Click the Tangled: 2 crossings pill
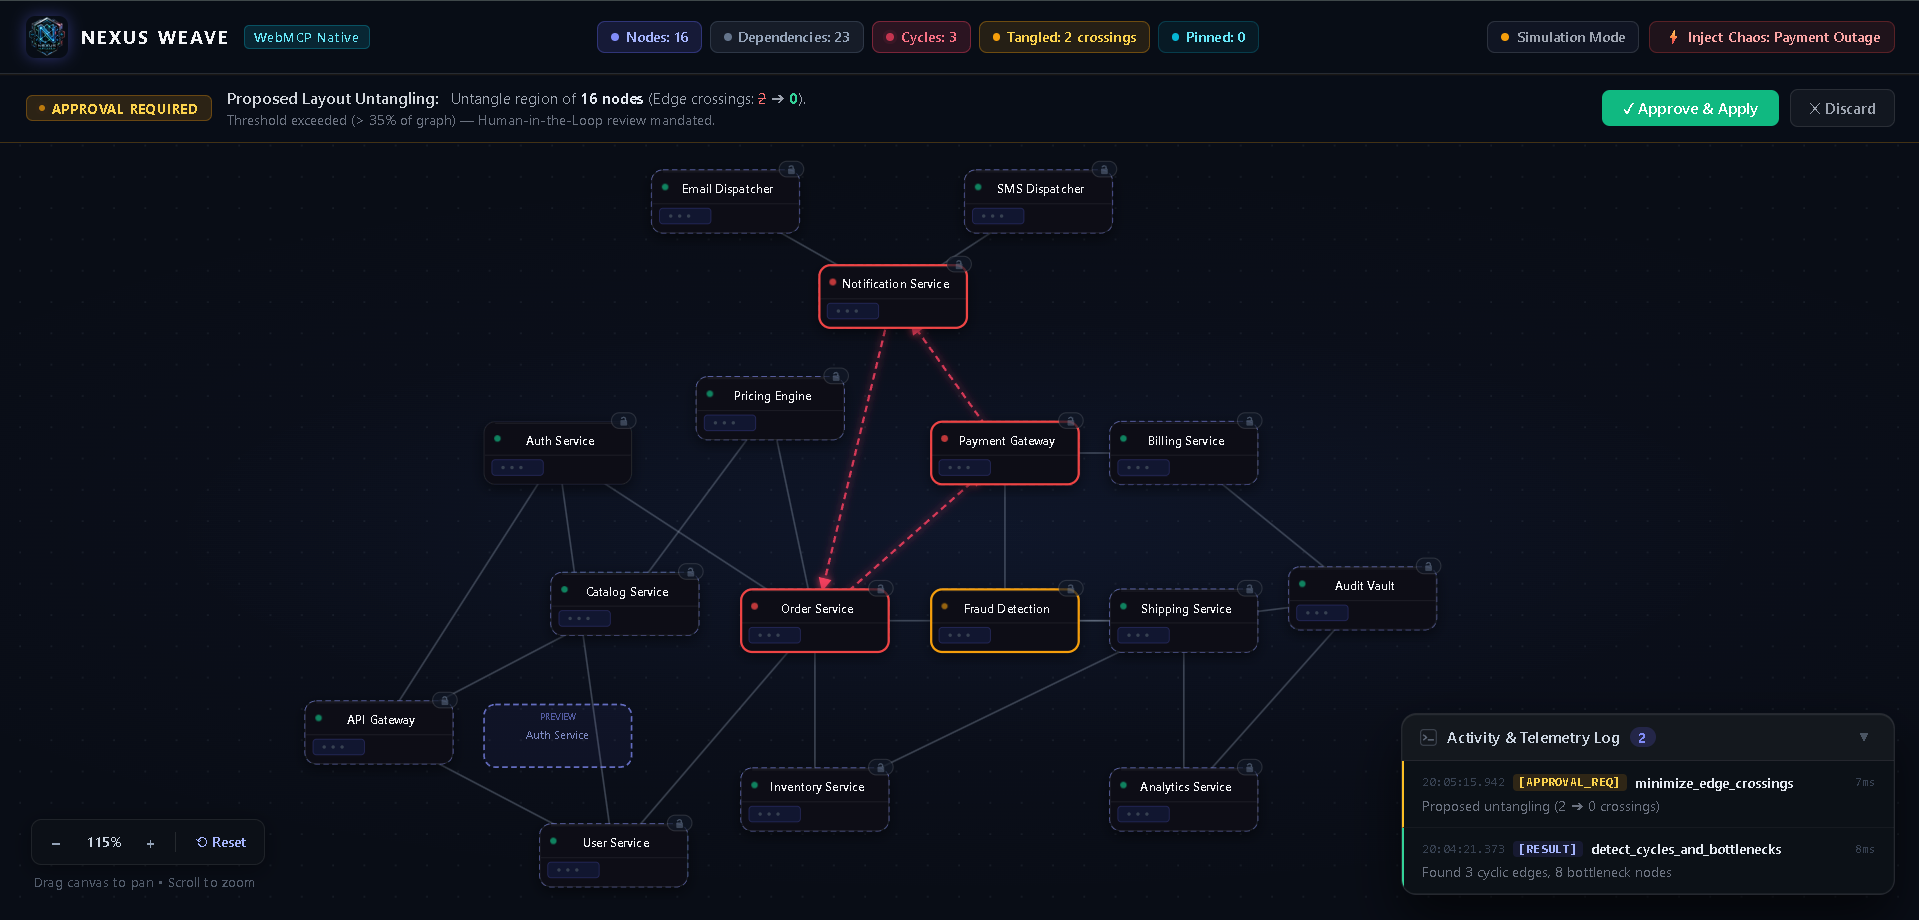 click(1064, 37)
